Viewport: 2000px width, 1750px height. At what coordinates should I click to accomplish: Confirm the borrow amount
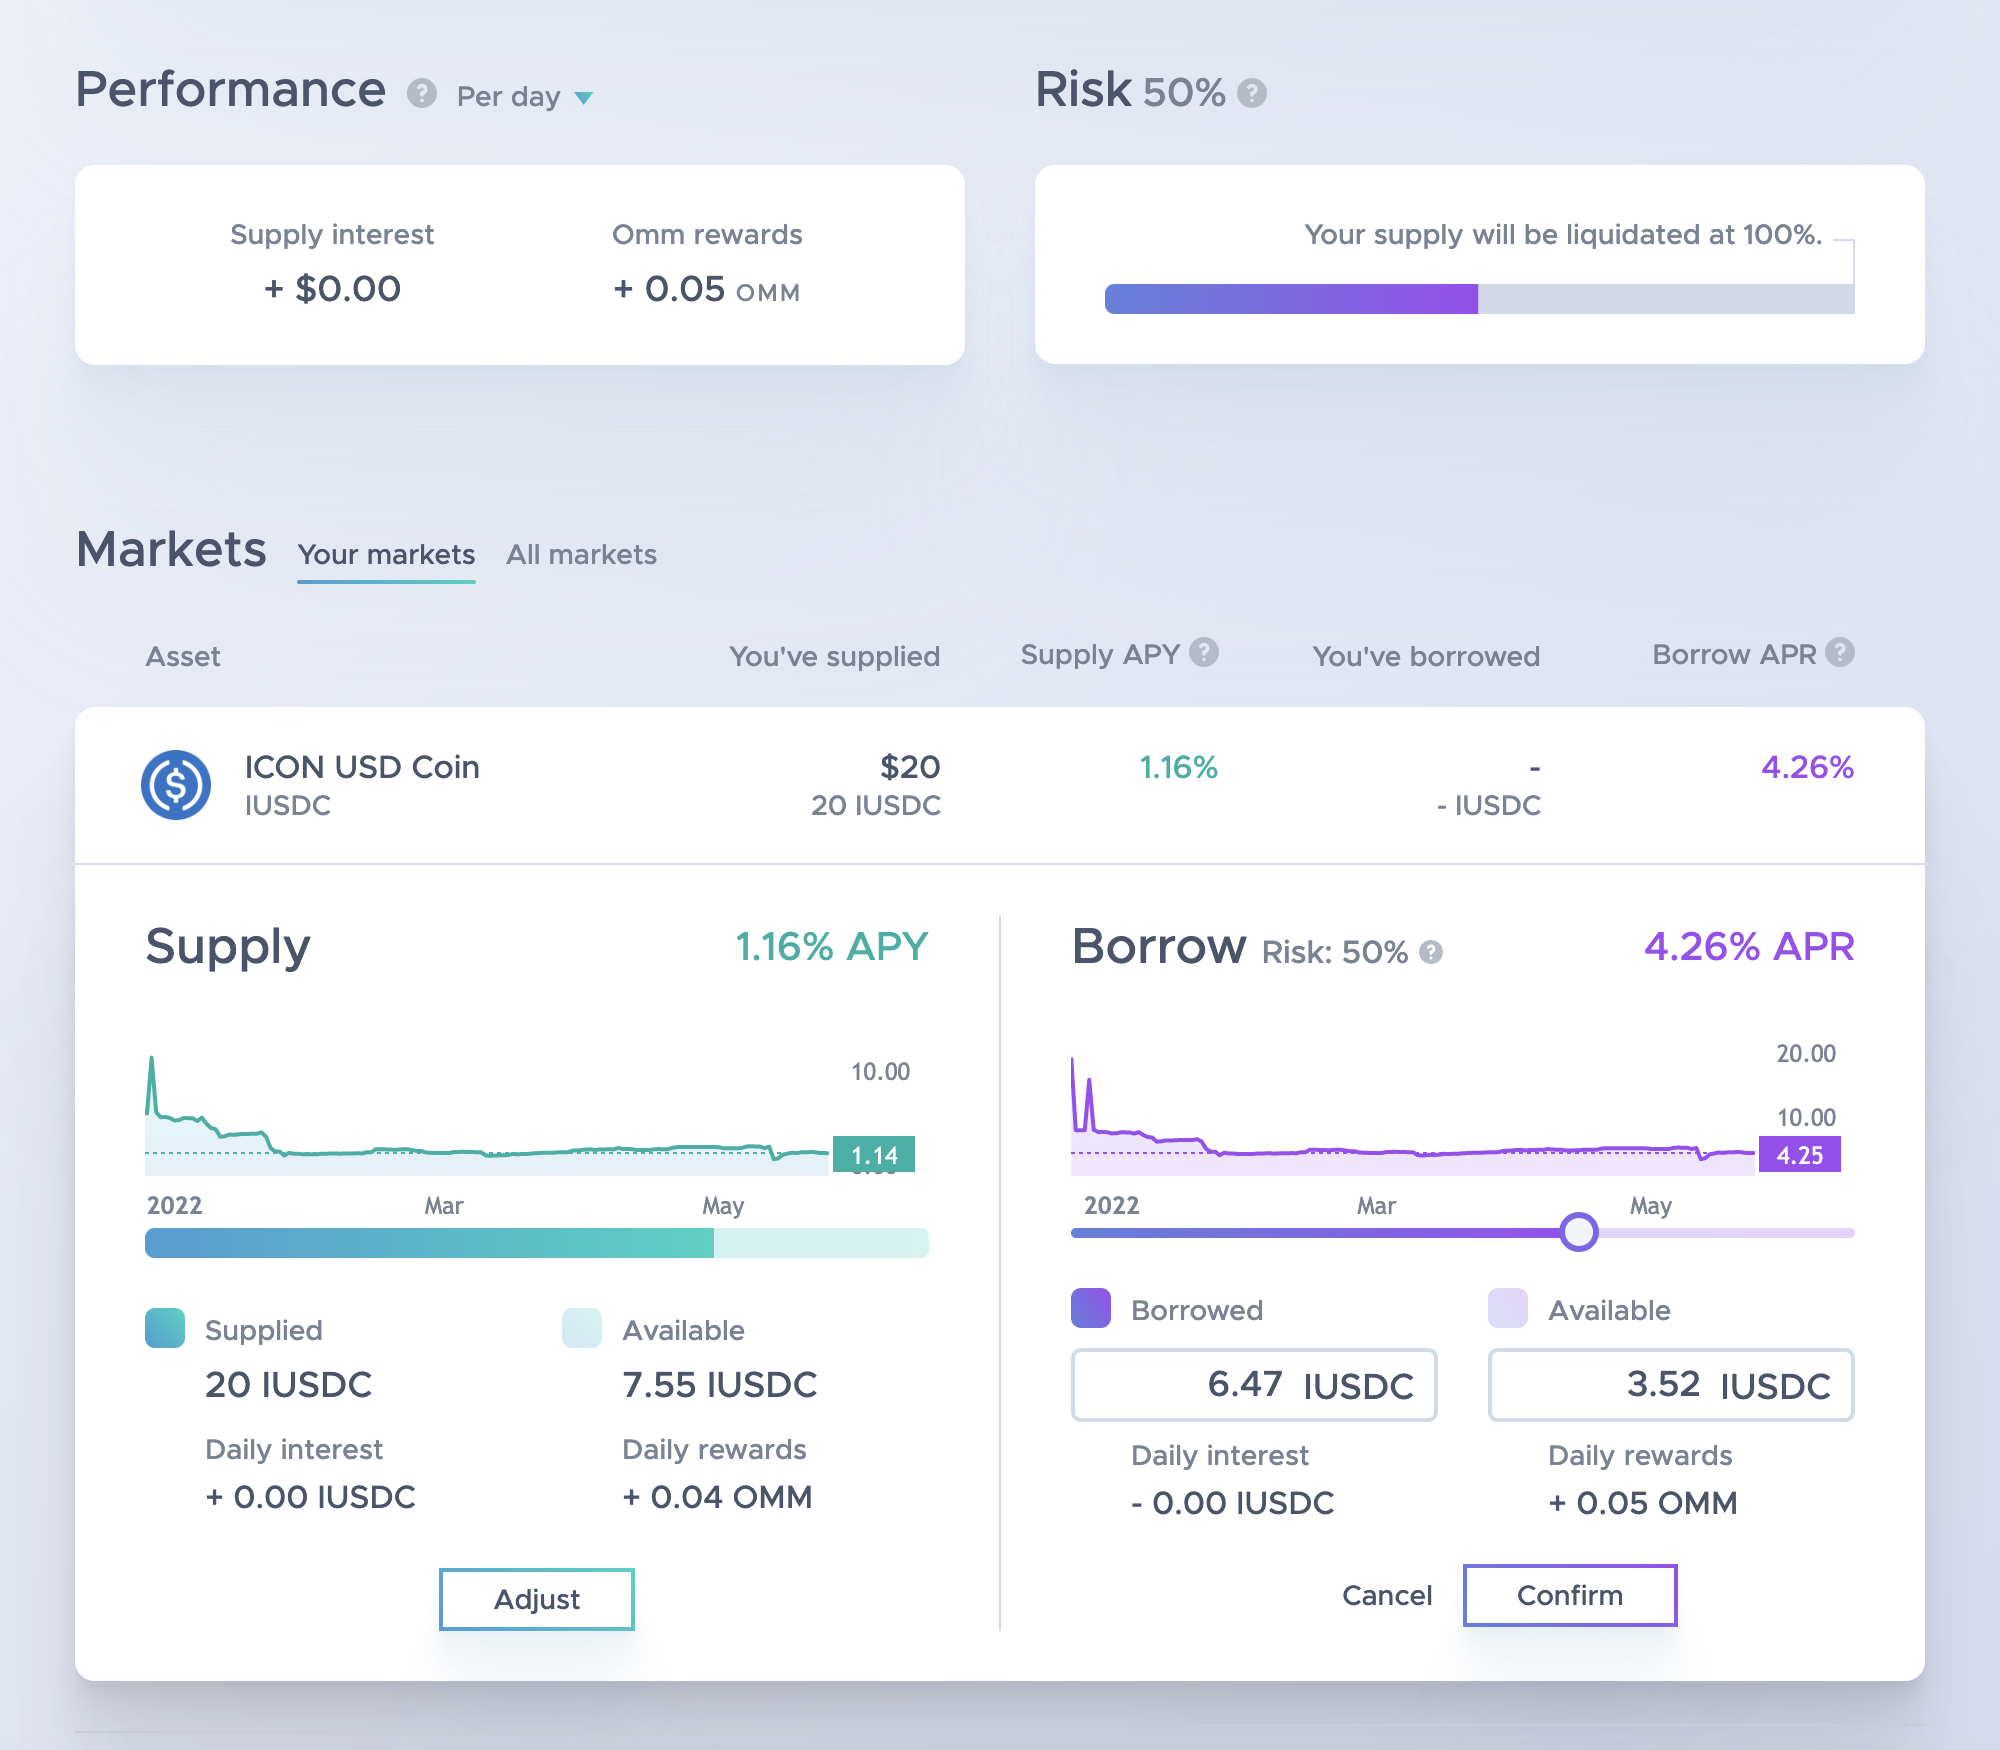tap(1569, 1595)
